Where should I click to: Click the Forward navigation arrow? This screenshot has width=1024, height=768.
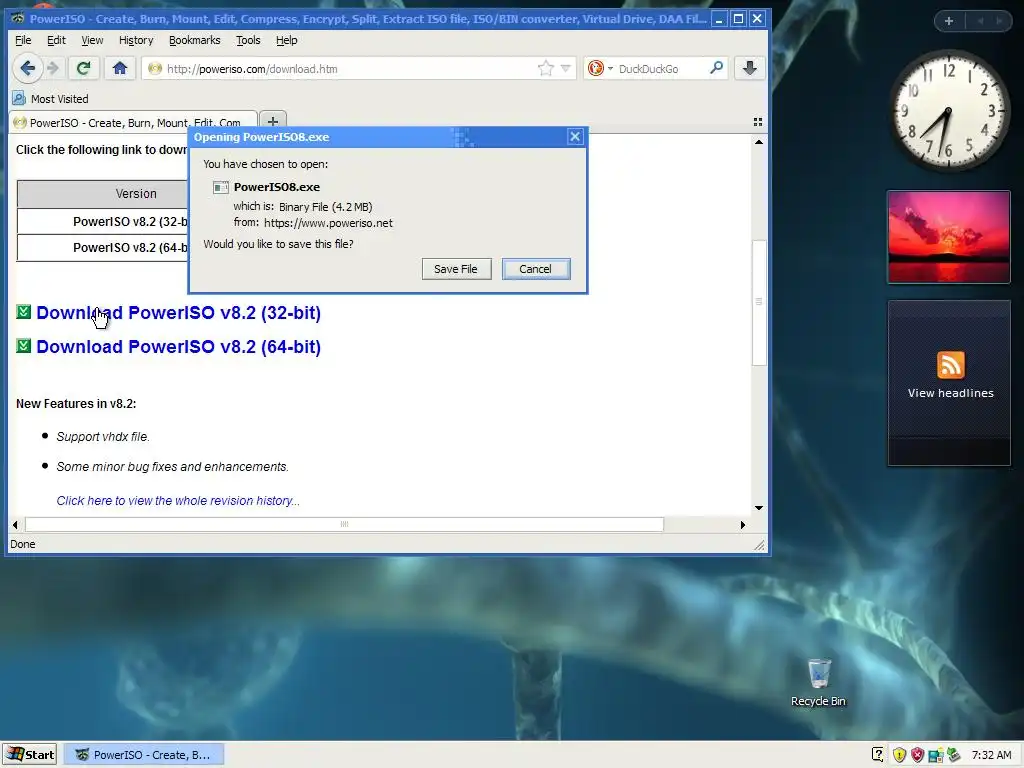click(x=54, y=68)
